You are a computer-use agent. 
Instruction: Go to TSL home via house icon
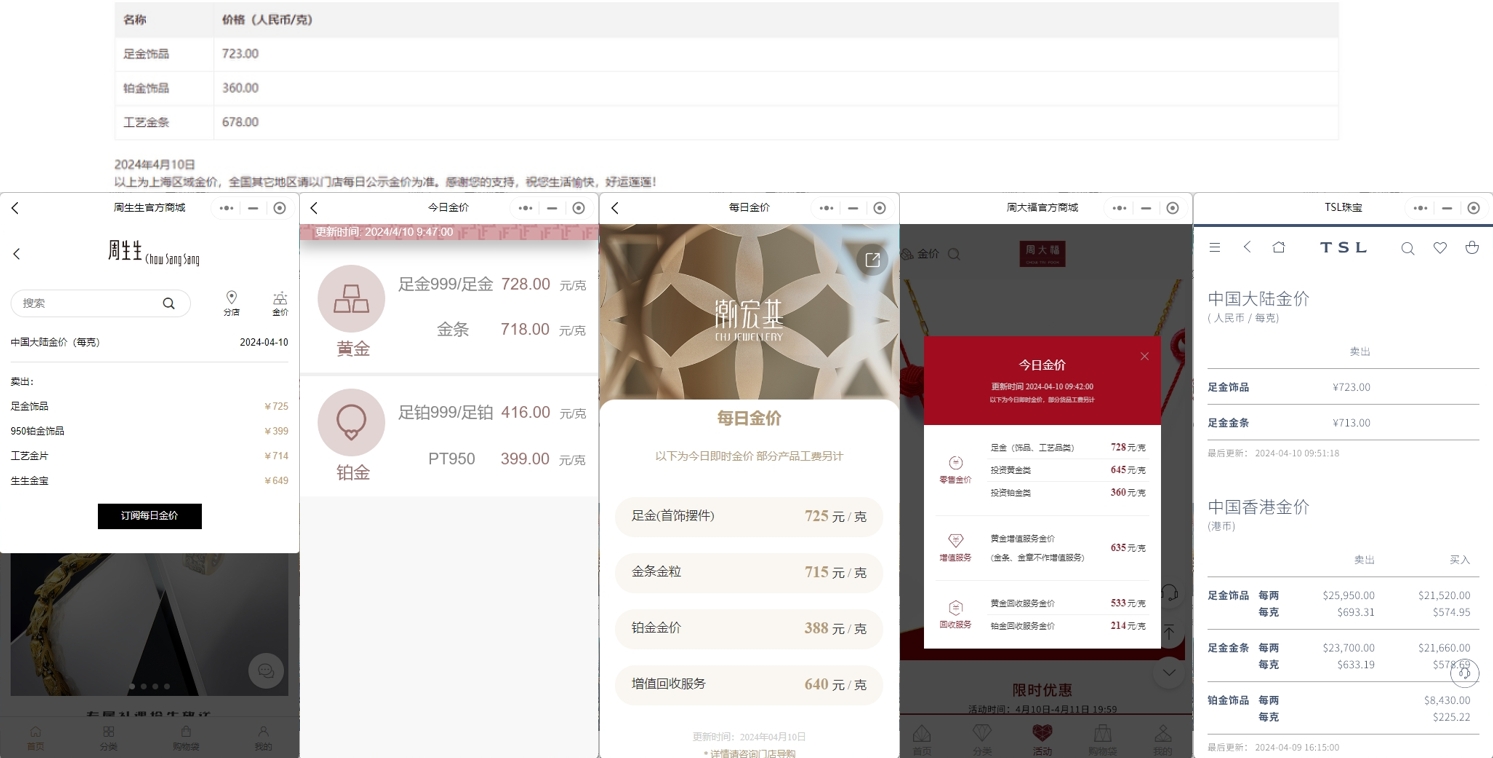pyautogui.click(x=1278, y=248)
